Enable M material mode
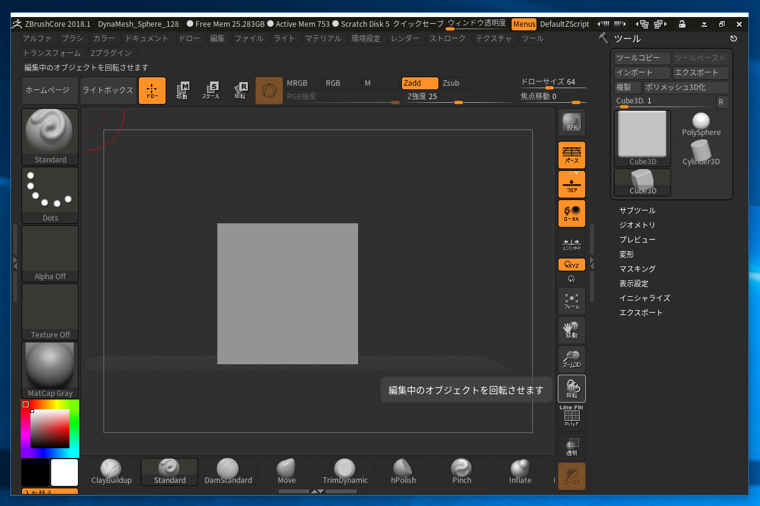 380,83
